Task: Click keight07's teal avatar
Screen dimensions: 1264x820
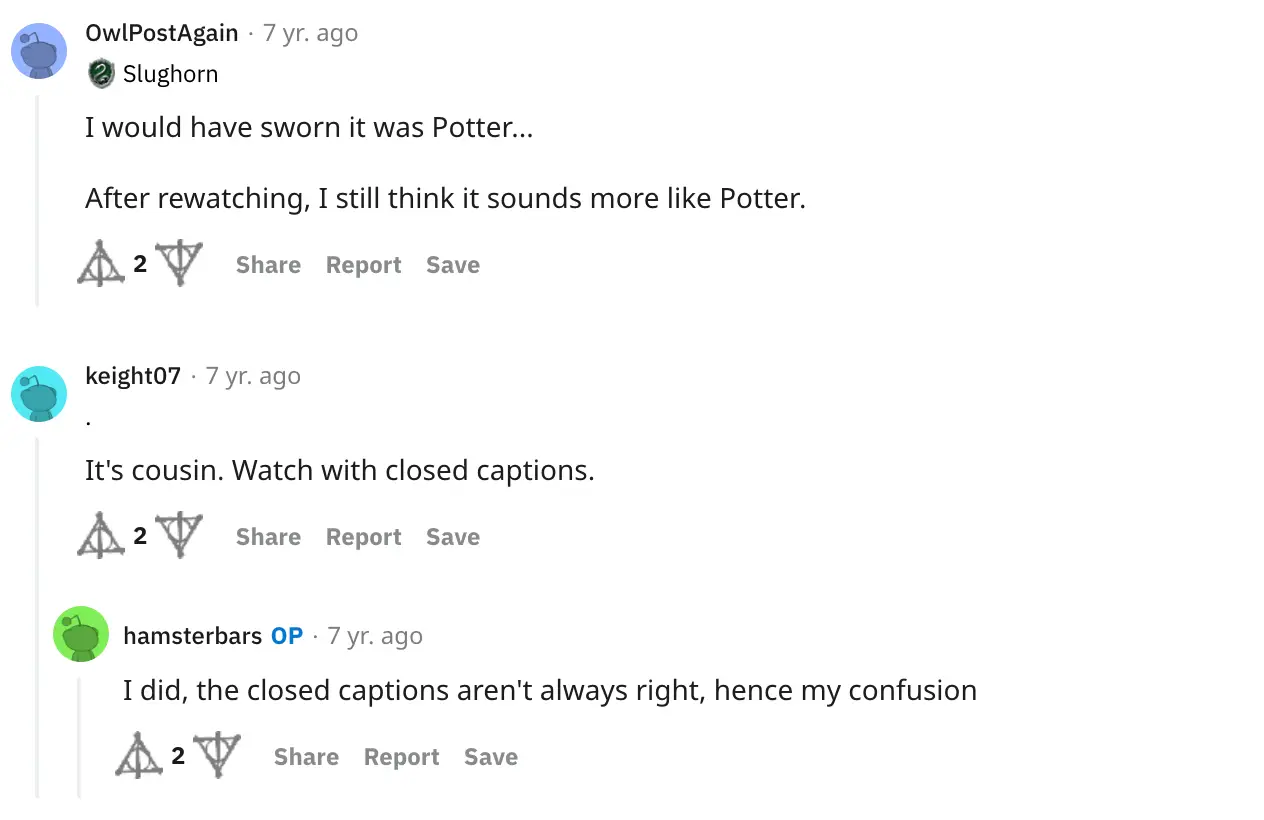Action: 39,394
